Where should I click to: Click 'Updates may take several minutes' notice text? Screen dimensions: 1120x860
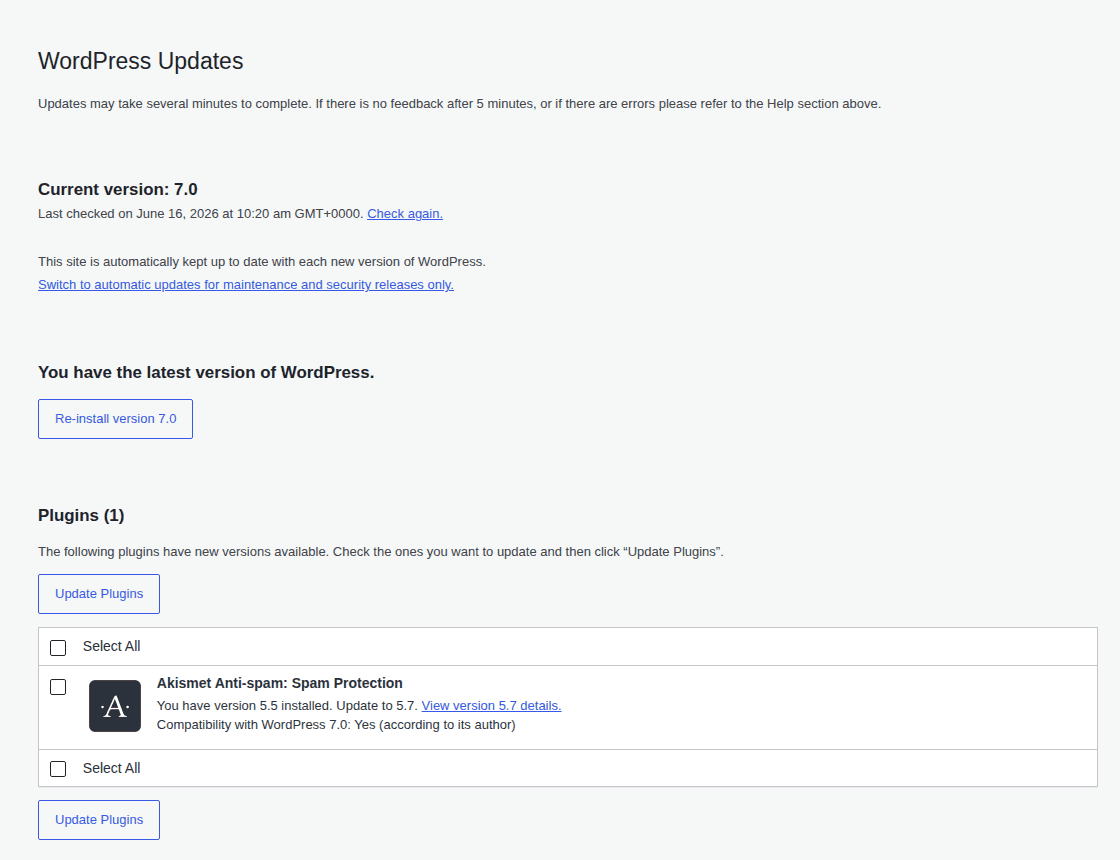coord(459,104)
